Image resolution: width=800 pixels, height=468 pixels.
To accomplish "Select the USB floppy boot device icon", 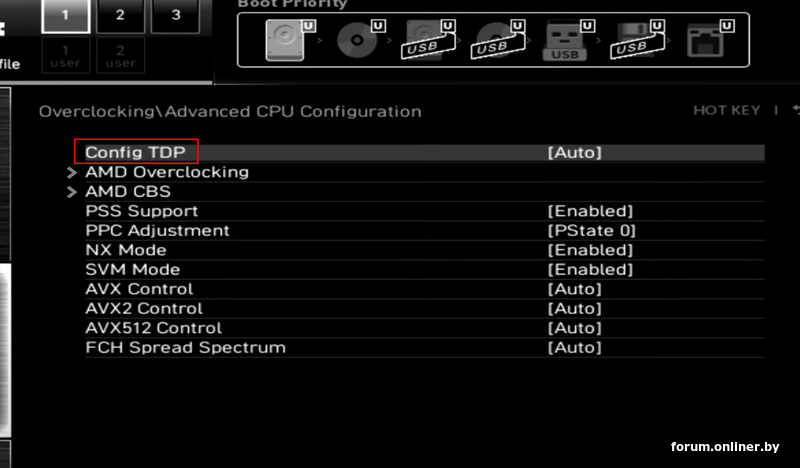I will [x=637, y=40].
